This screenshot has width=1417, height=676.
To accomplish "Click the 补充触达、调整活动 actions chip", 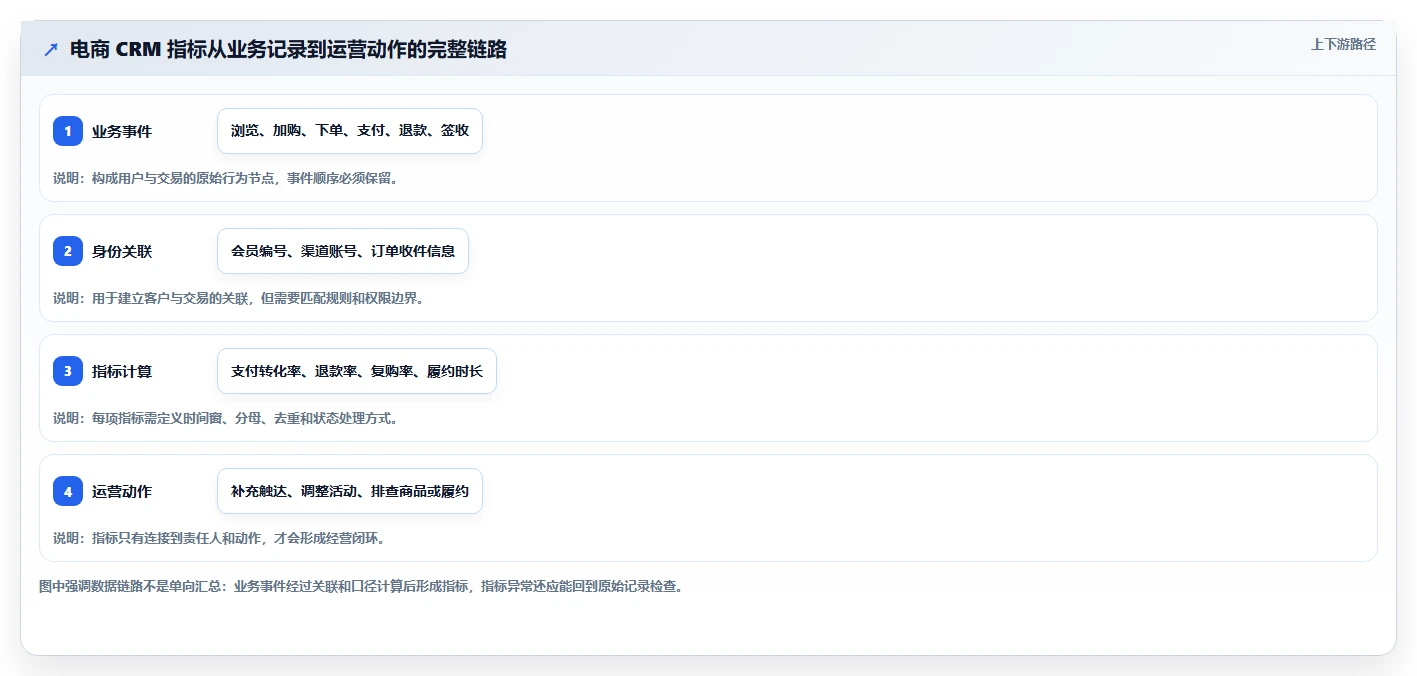I will (x=350, y=491).
